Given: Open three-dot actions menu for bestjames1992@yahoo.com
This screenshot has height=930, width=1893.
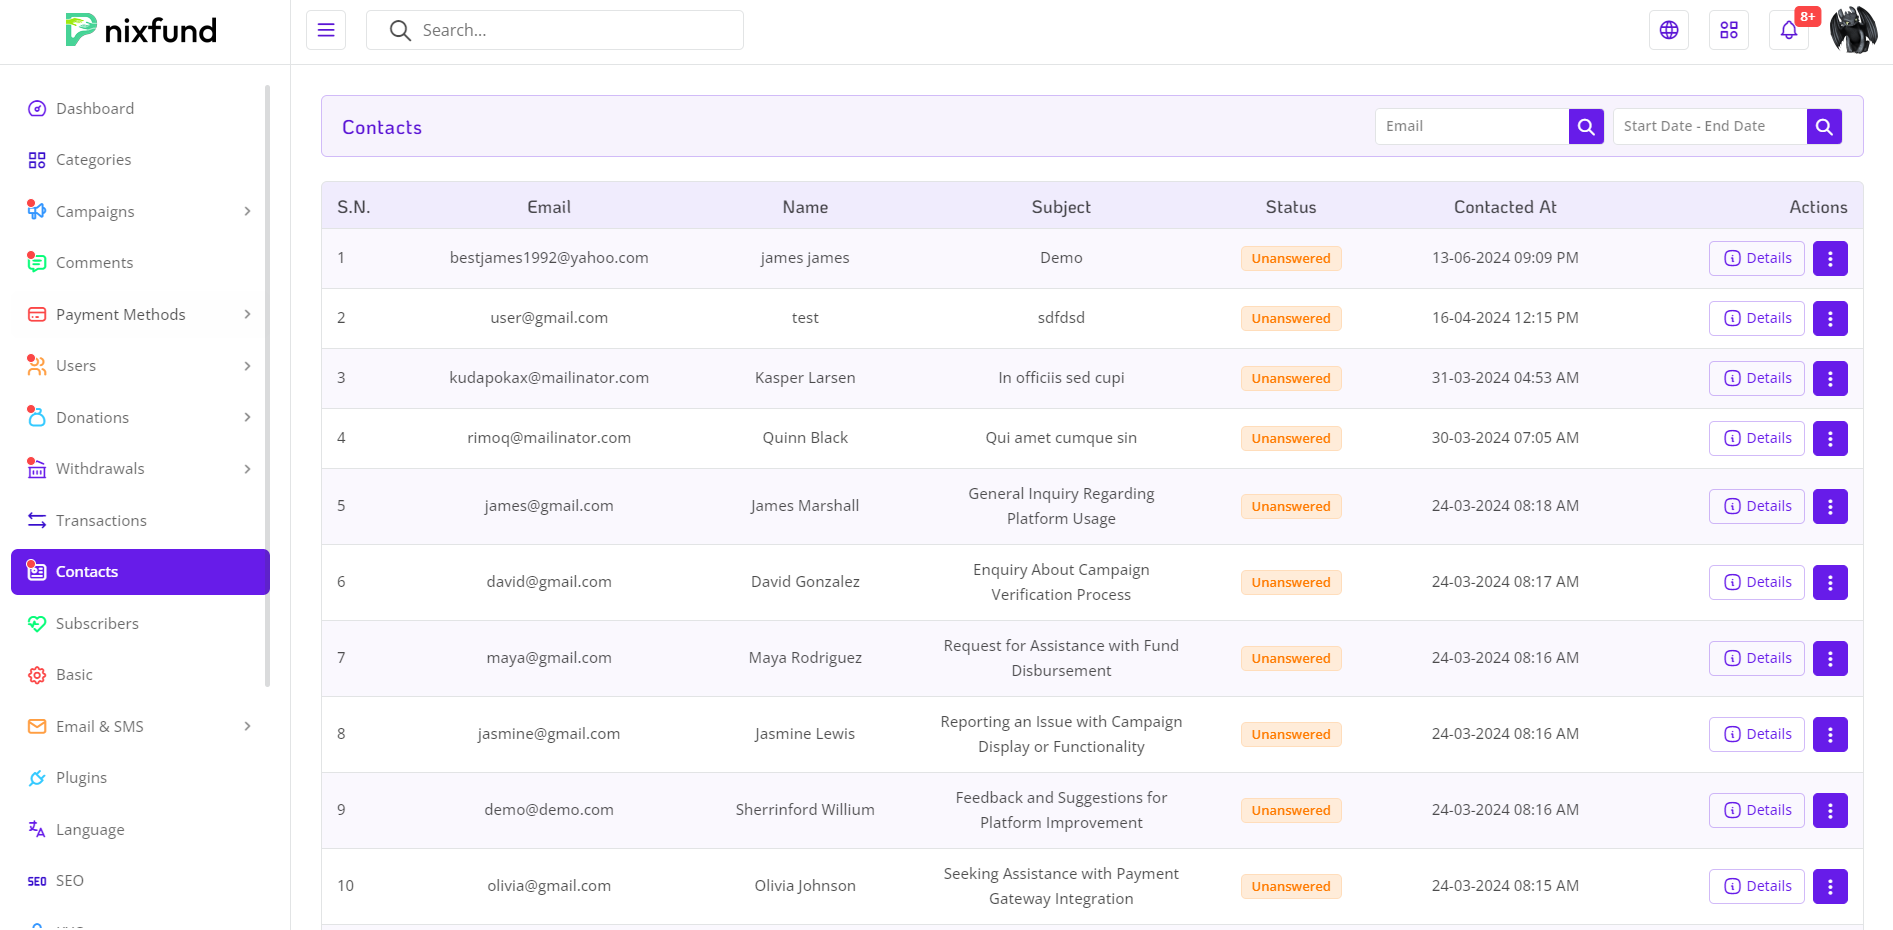Looking at the screenshot, I should [1830, 259].
